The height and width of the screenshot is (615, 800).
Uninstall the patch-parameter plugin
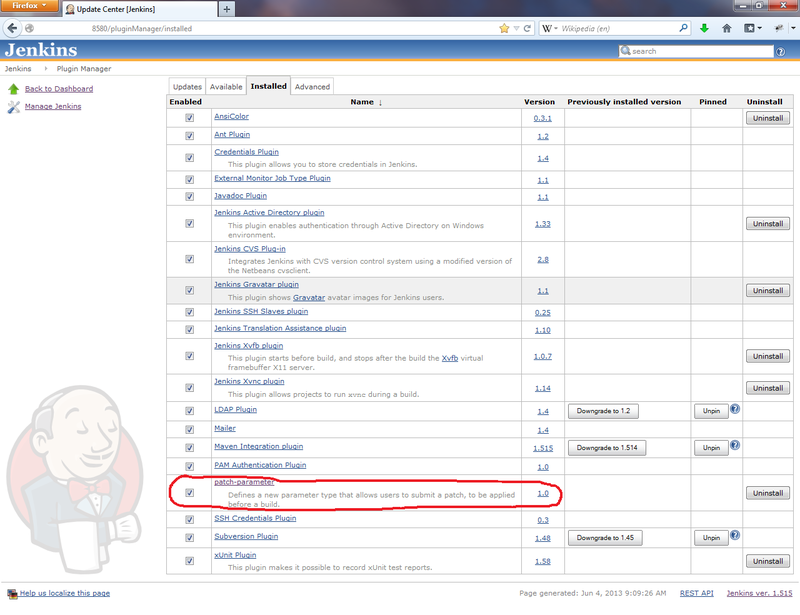767,493
